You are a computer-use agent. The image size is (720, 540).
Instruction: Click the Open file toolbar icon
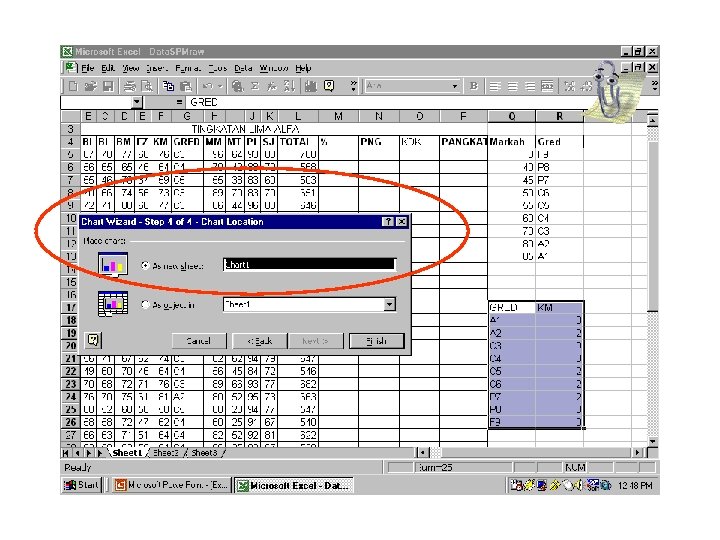90,86
